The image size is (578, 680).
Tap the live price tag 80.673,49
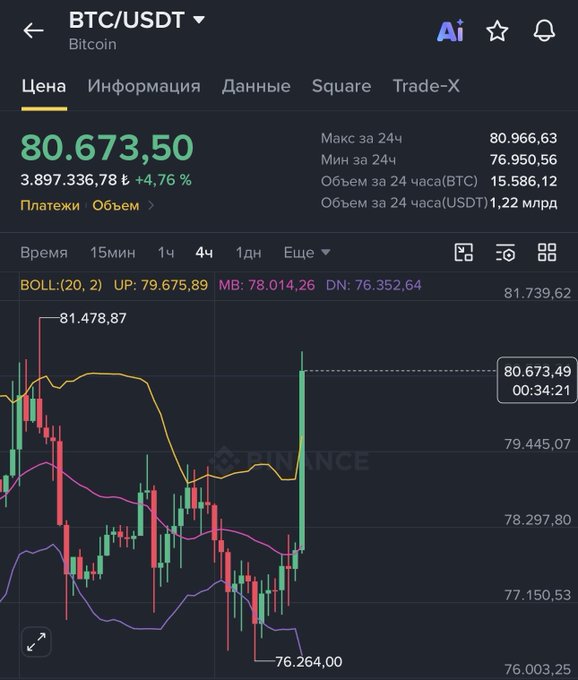point(537,380)
